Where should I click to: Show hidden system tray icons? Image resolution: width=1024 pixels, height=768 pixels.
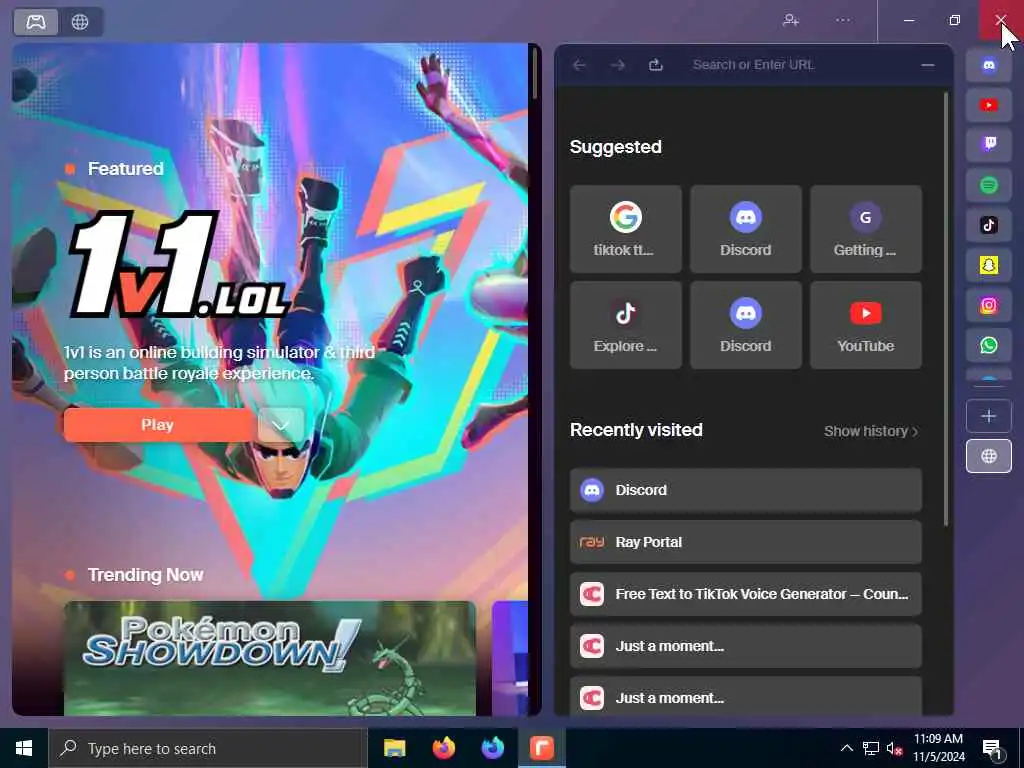pyautogui.click(x=846, y=748)
